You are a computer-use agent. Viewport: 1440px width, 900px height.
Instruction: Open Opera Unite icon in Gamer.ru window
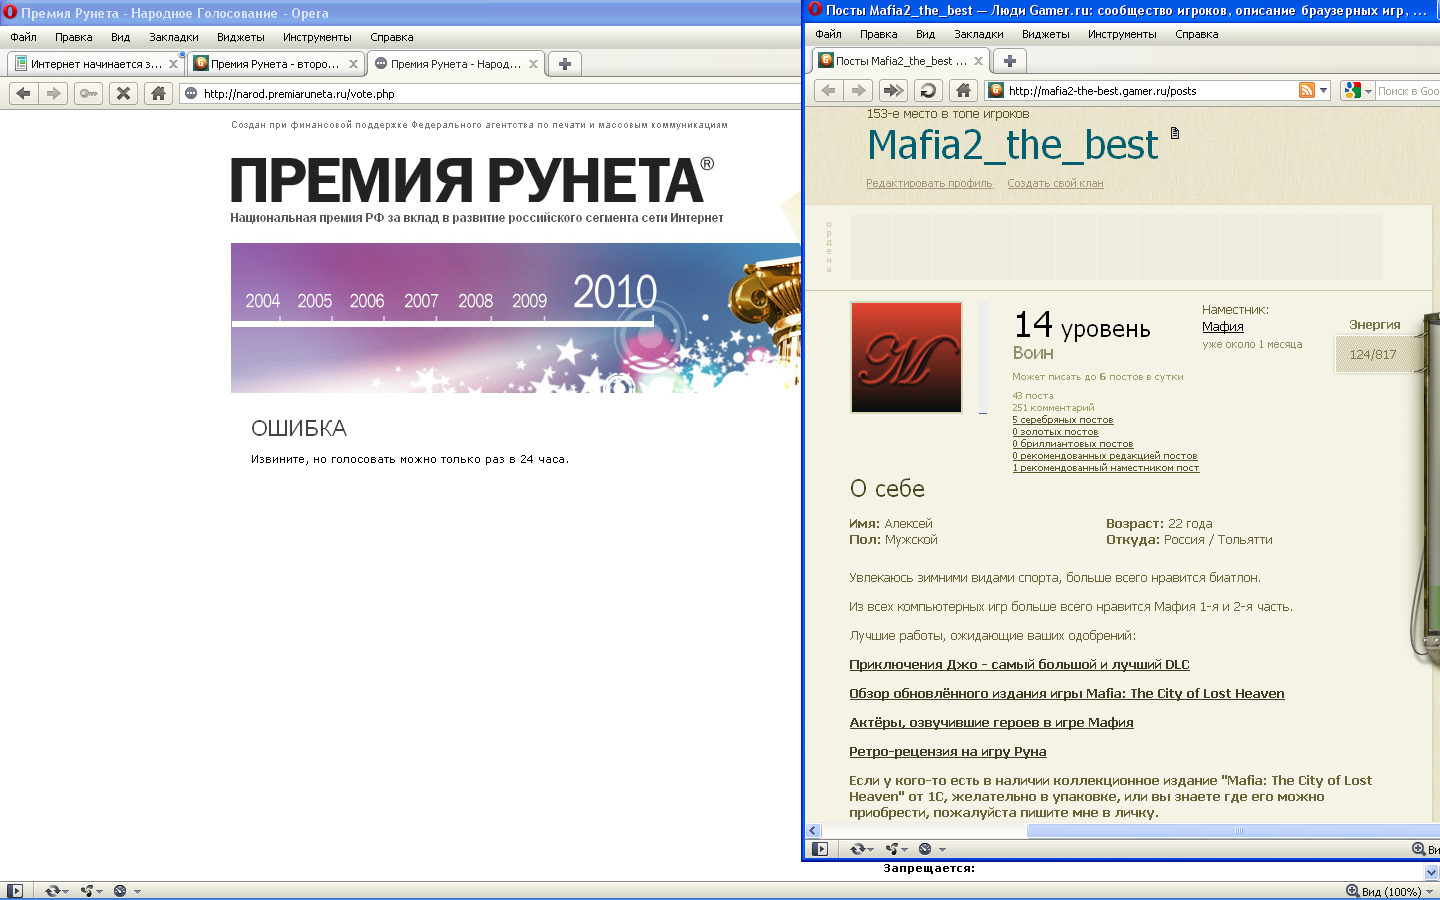tap(896, 849)
